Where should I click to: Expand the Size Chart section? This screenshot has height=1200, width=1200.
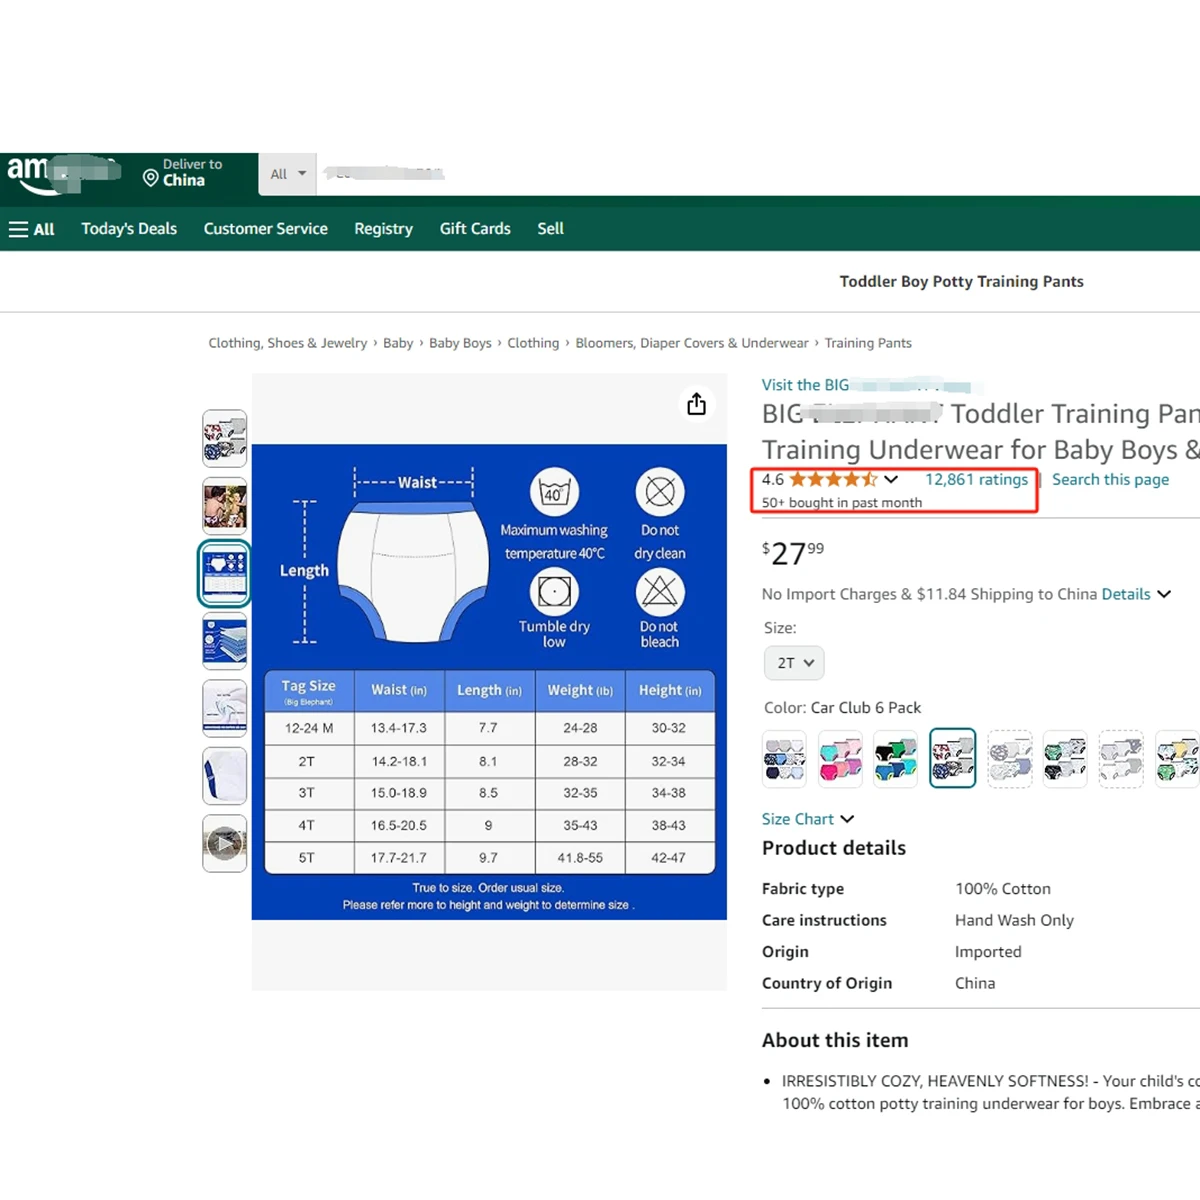point(808,819)
